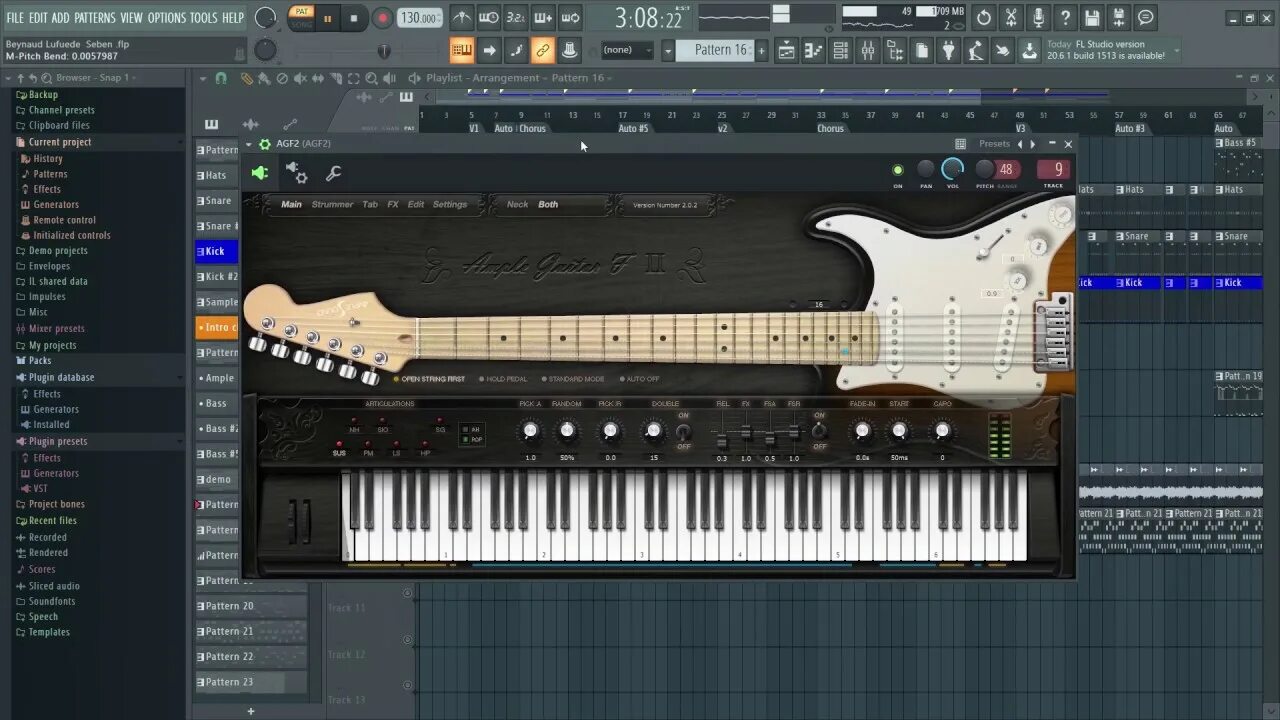Collapse the Current project folder
Viewport: 1280px width, 720px height.
tap(60, 142)
